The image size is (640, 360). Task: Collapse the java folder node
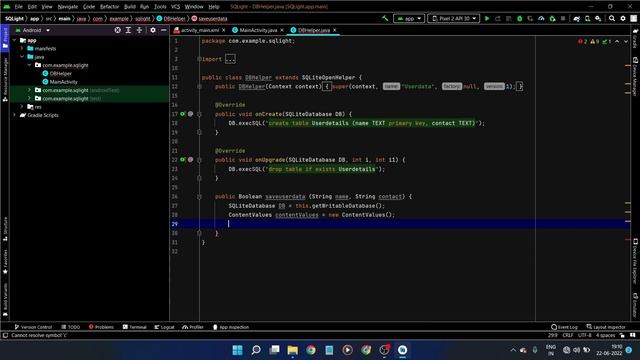(22, 57)
